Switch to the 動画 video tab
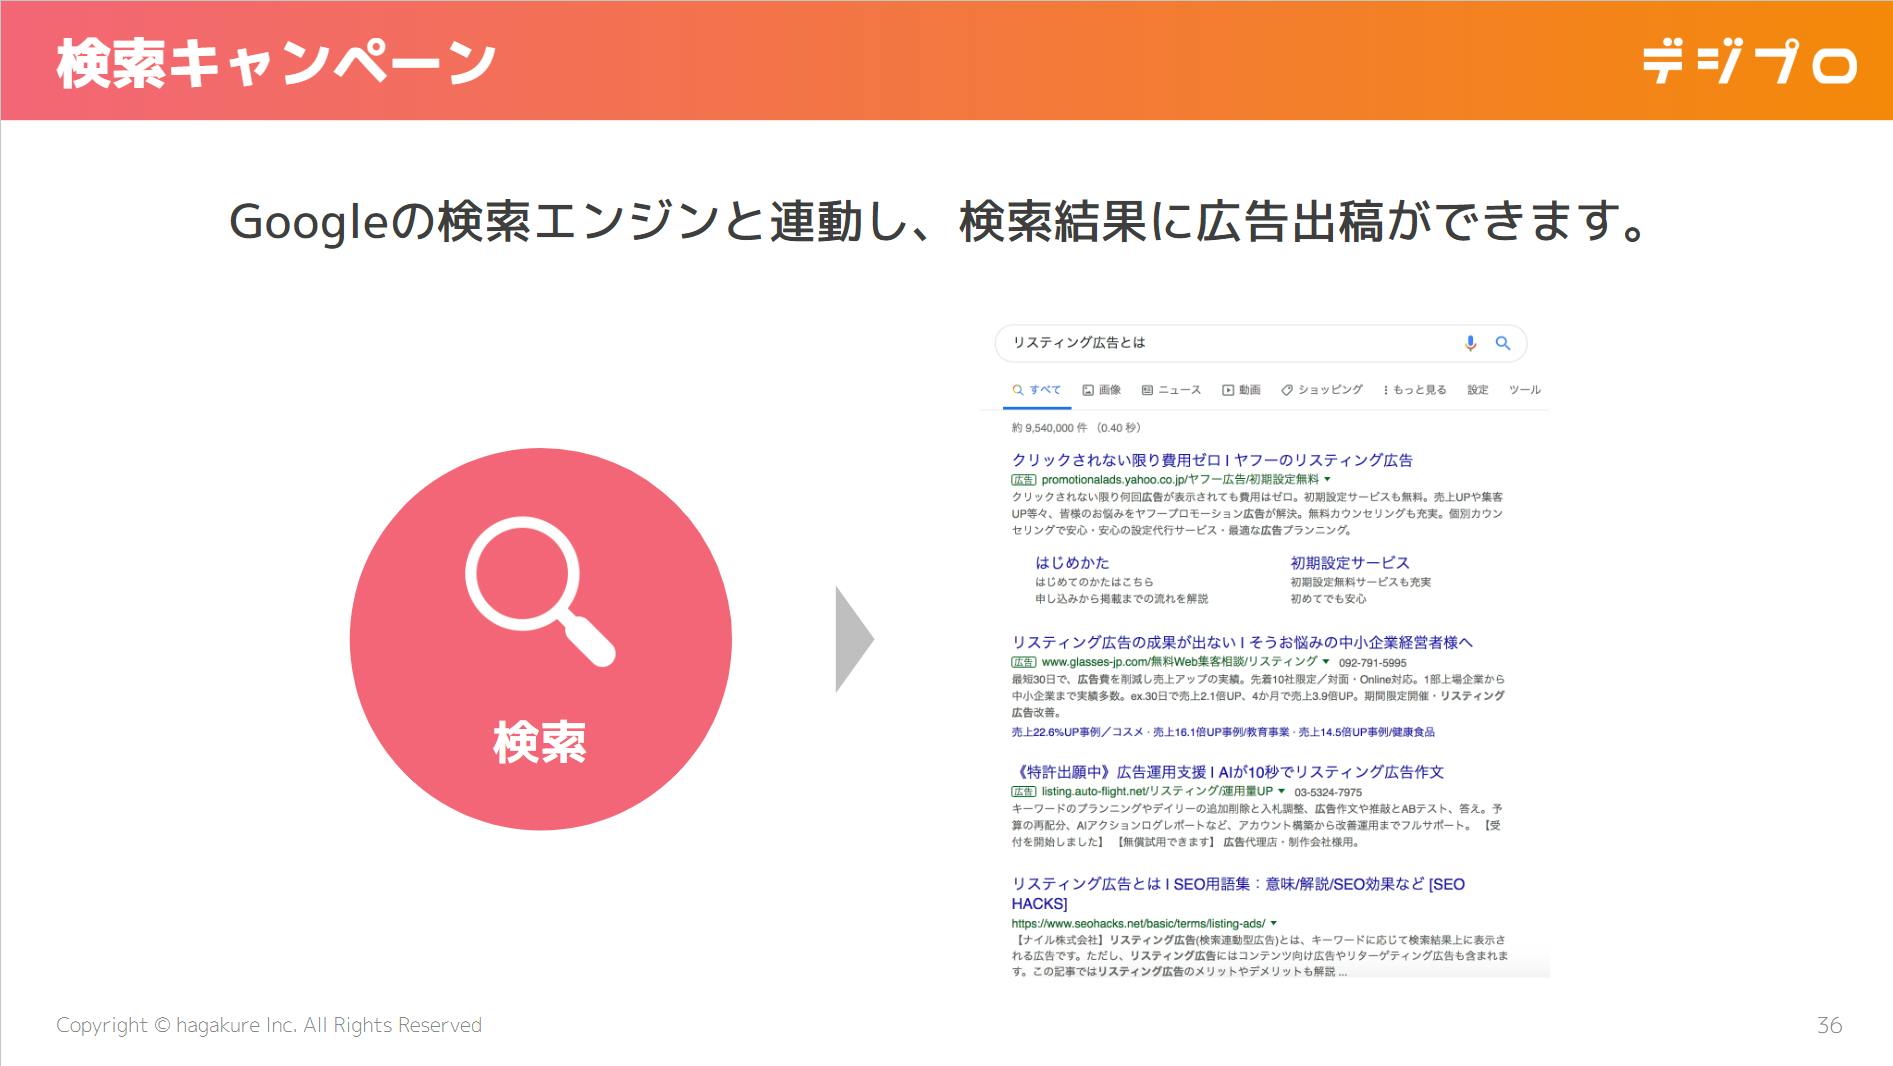Screen dimensions: 1893x1066 (1241, 390)
